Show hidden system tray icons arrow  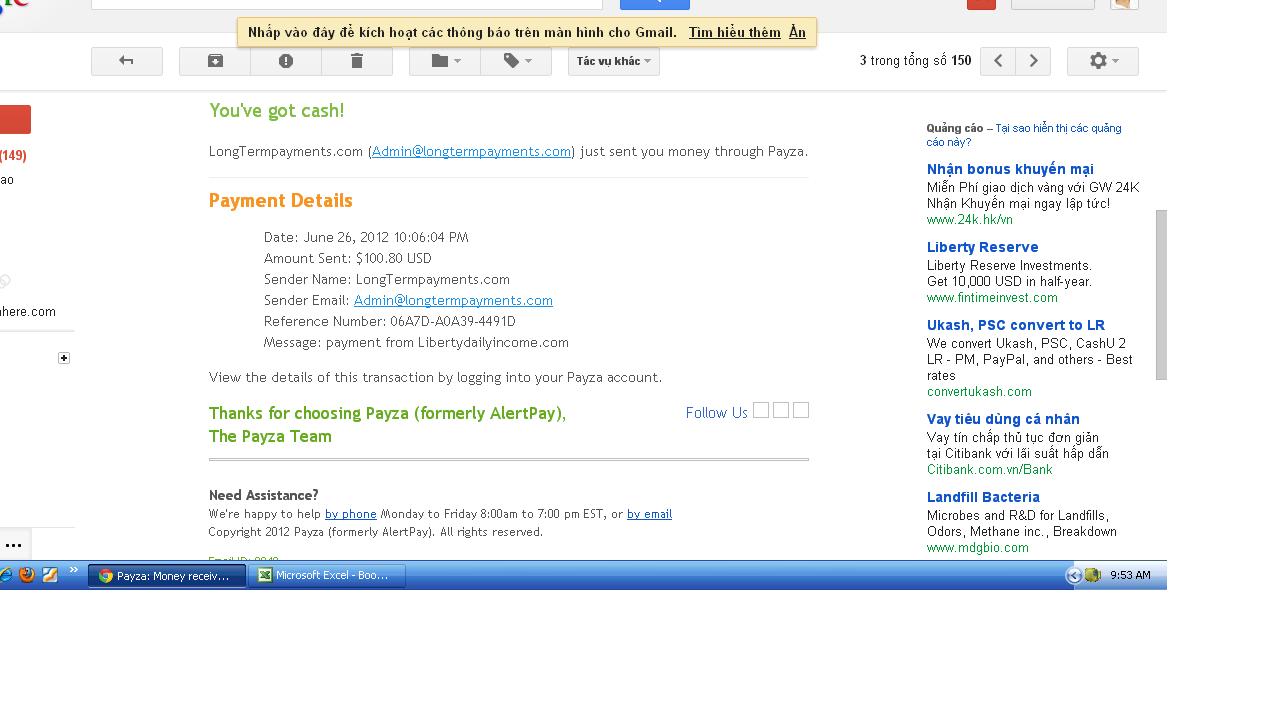click(1074, 575)
